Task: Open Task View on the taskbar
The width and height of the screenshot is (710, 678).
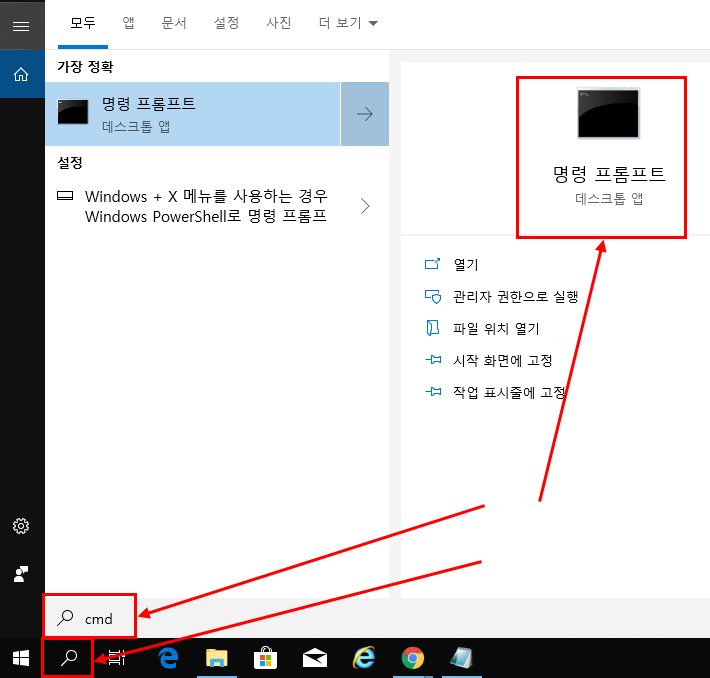Action: click(117, 658)
